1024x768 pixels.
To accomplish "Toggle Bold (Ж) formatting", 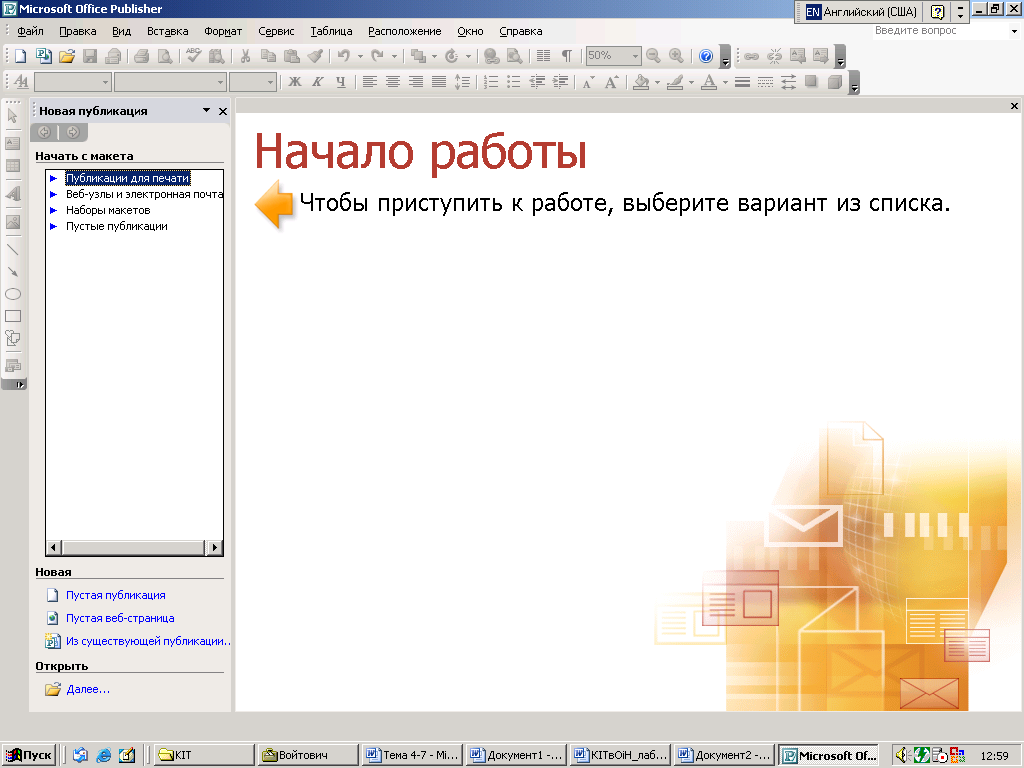I will (295, 82).
